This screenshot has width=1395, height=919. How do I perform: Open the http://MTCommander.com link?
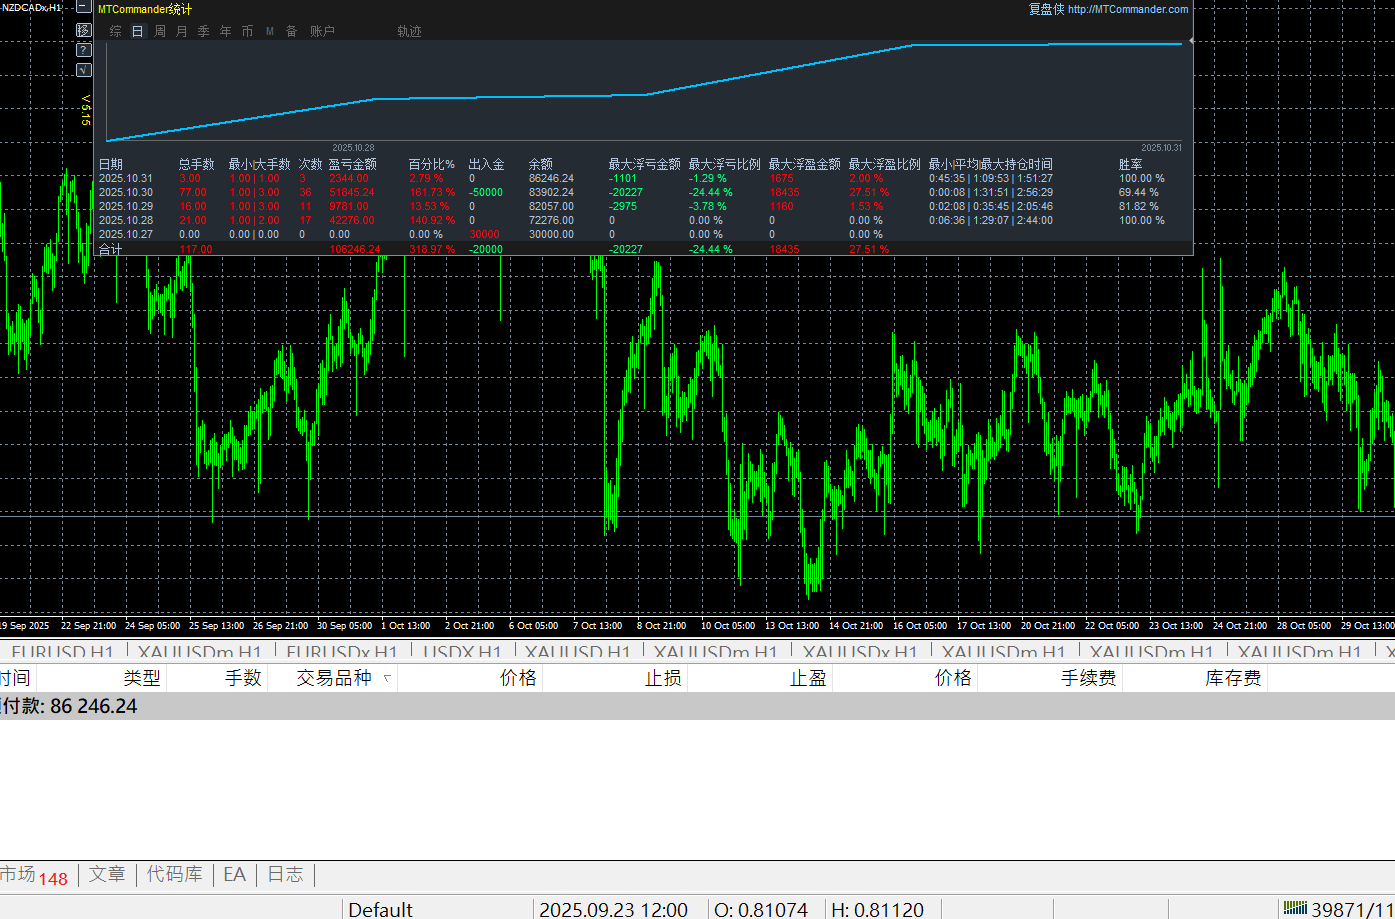(x=1128, y=9)
